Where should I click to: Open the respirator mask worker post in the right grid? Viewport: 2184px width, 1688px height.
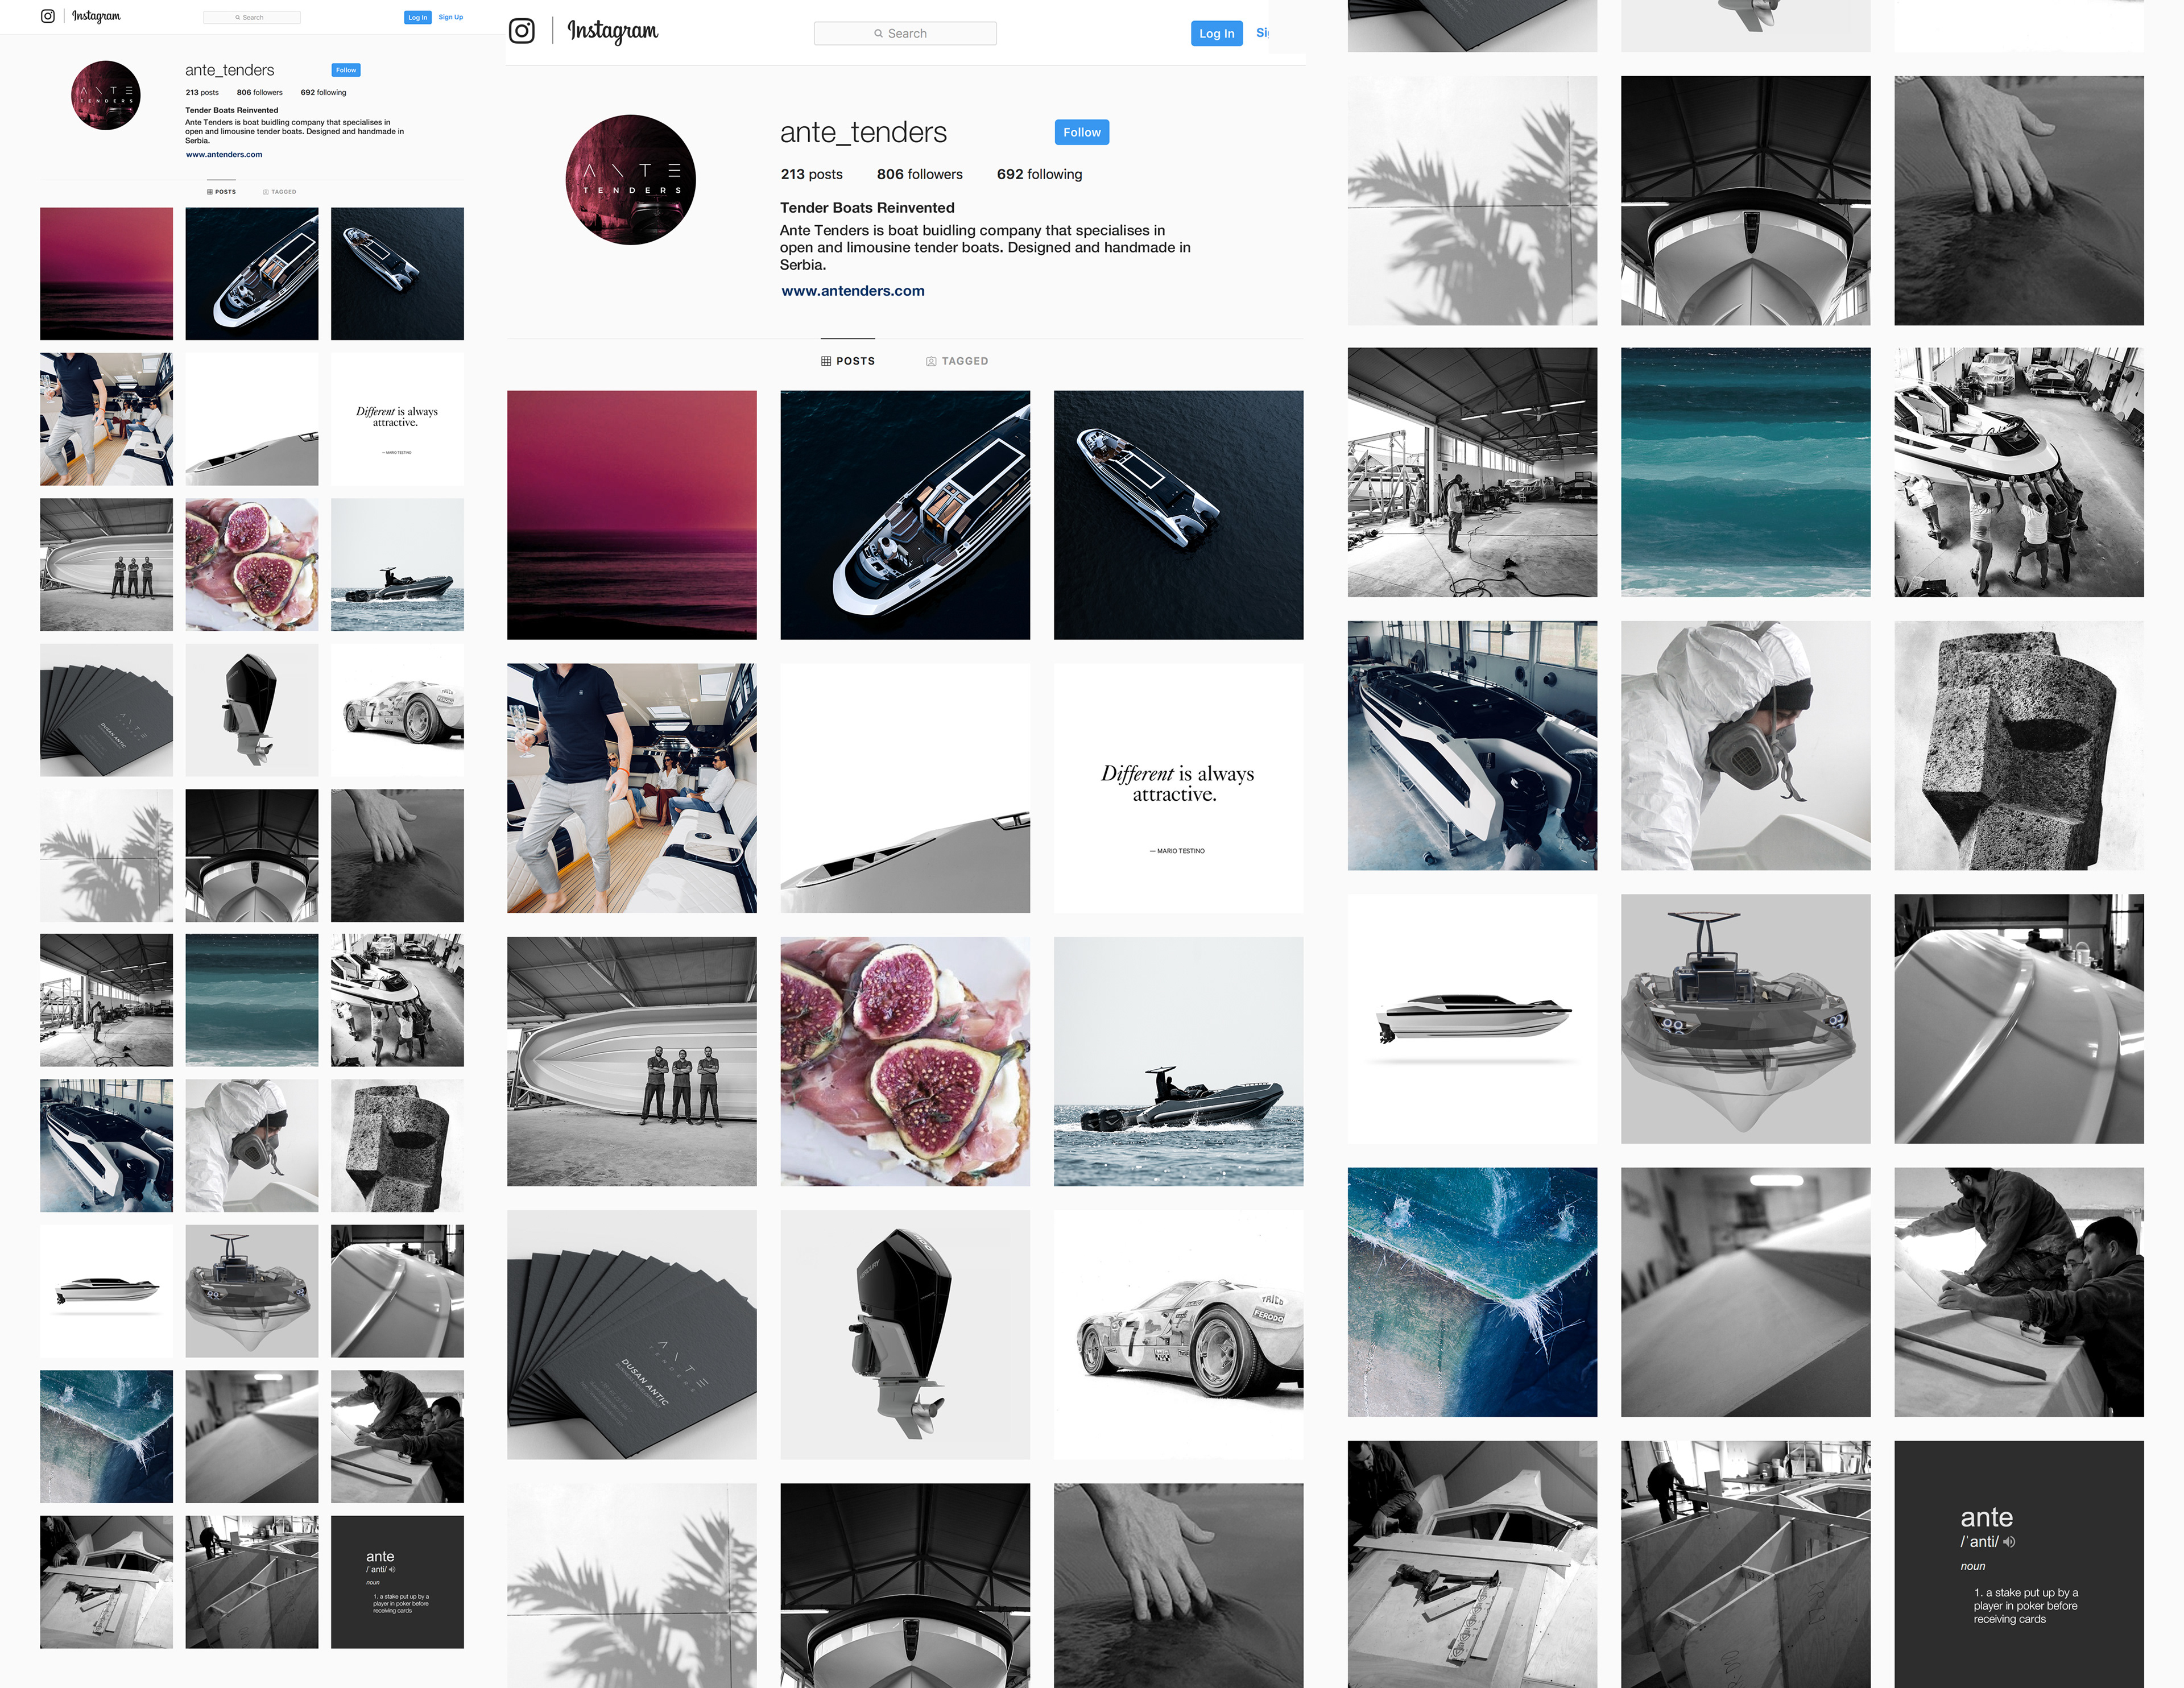[1746, 745]
